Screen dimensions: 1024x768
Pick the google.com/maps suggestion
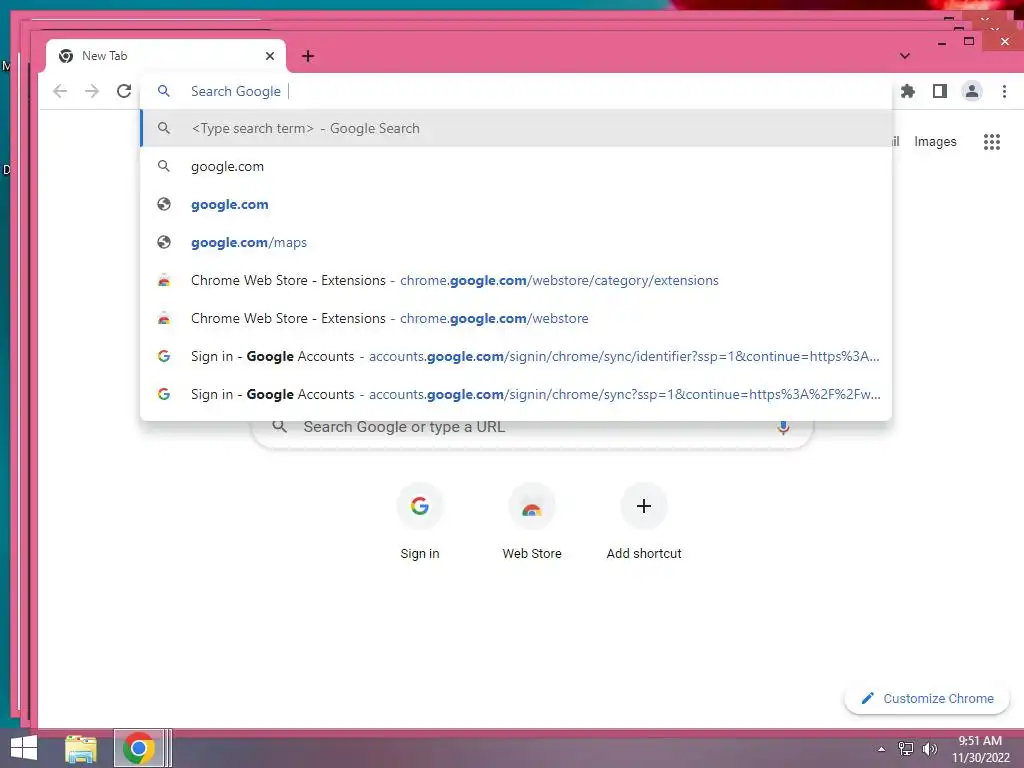516,242
